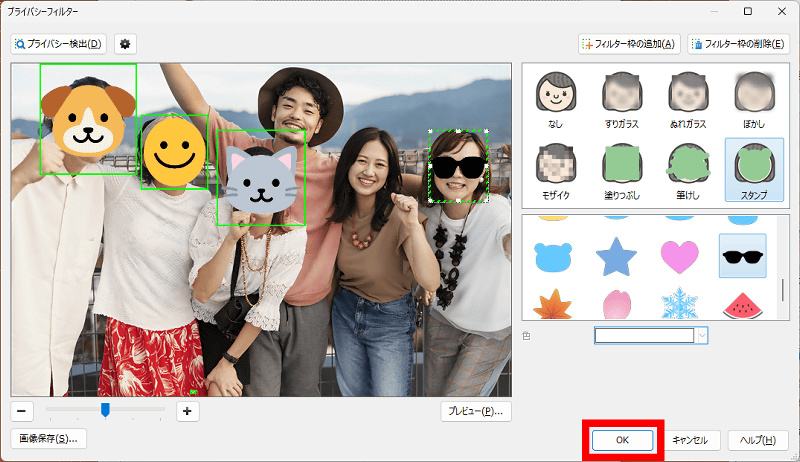
Task: Select the スタンプ stamp filter
Action: click(752, 169)
